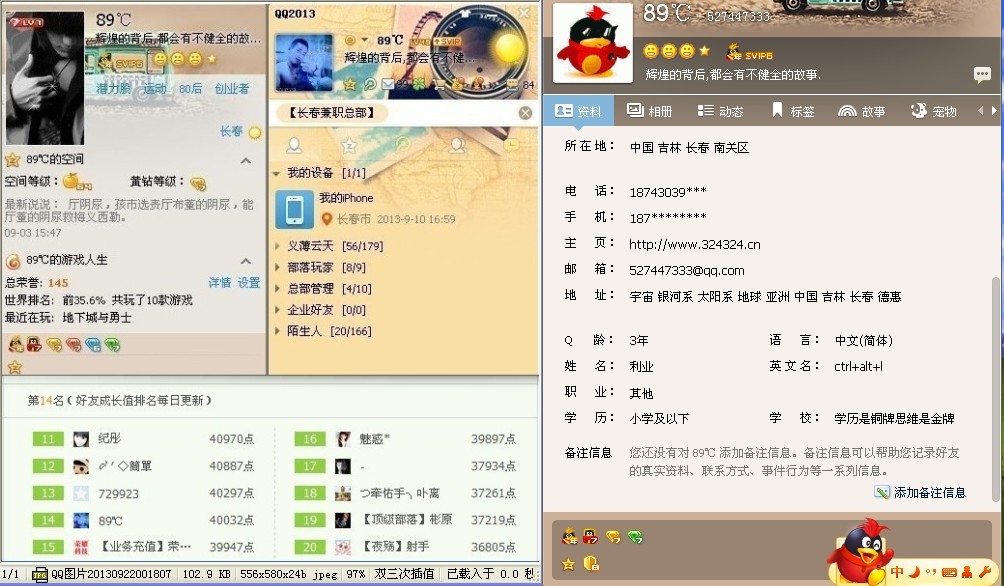Click the red diamond service icon in info card
The height and width of the screenshot is (586, 1004).
tap(74, 346)
